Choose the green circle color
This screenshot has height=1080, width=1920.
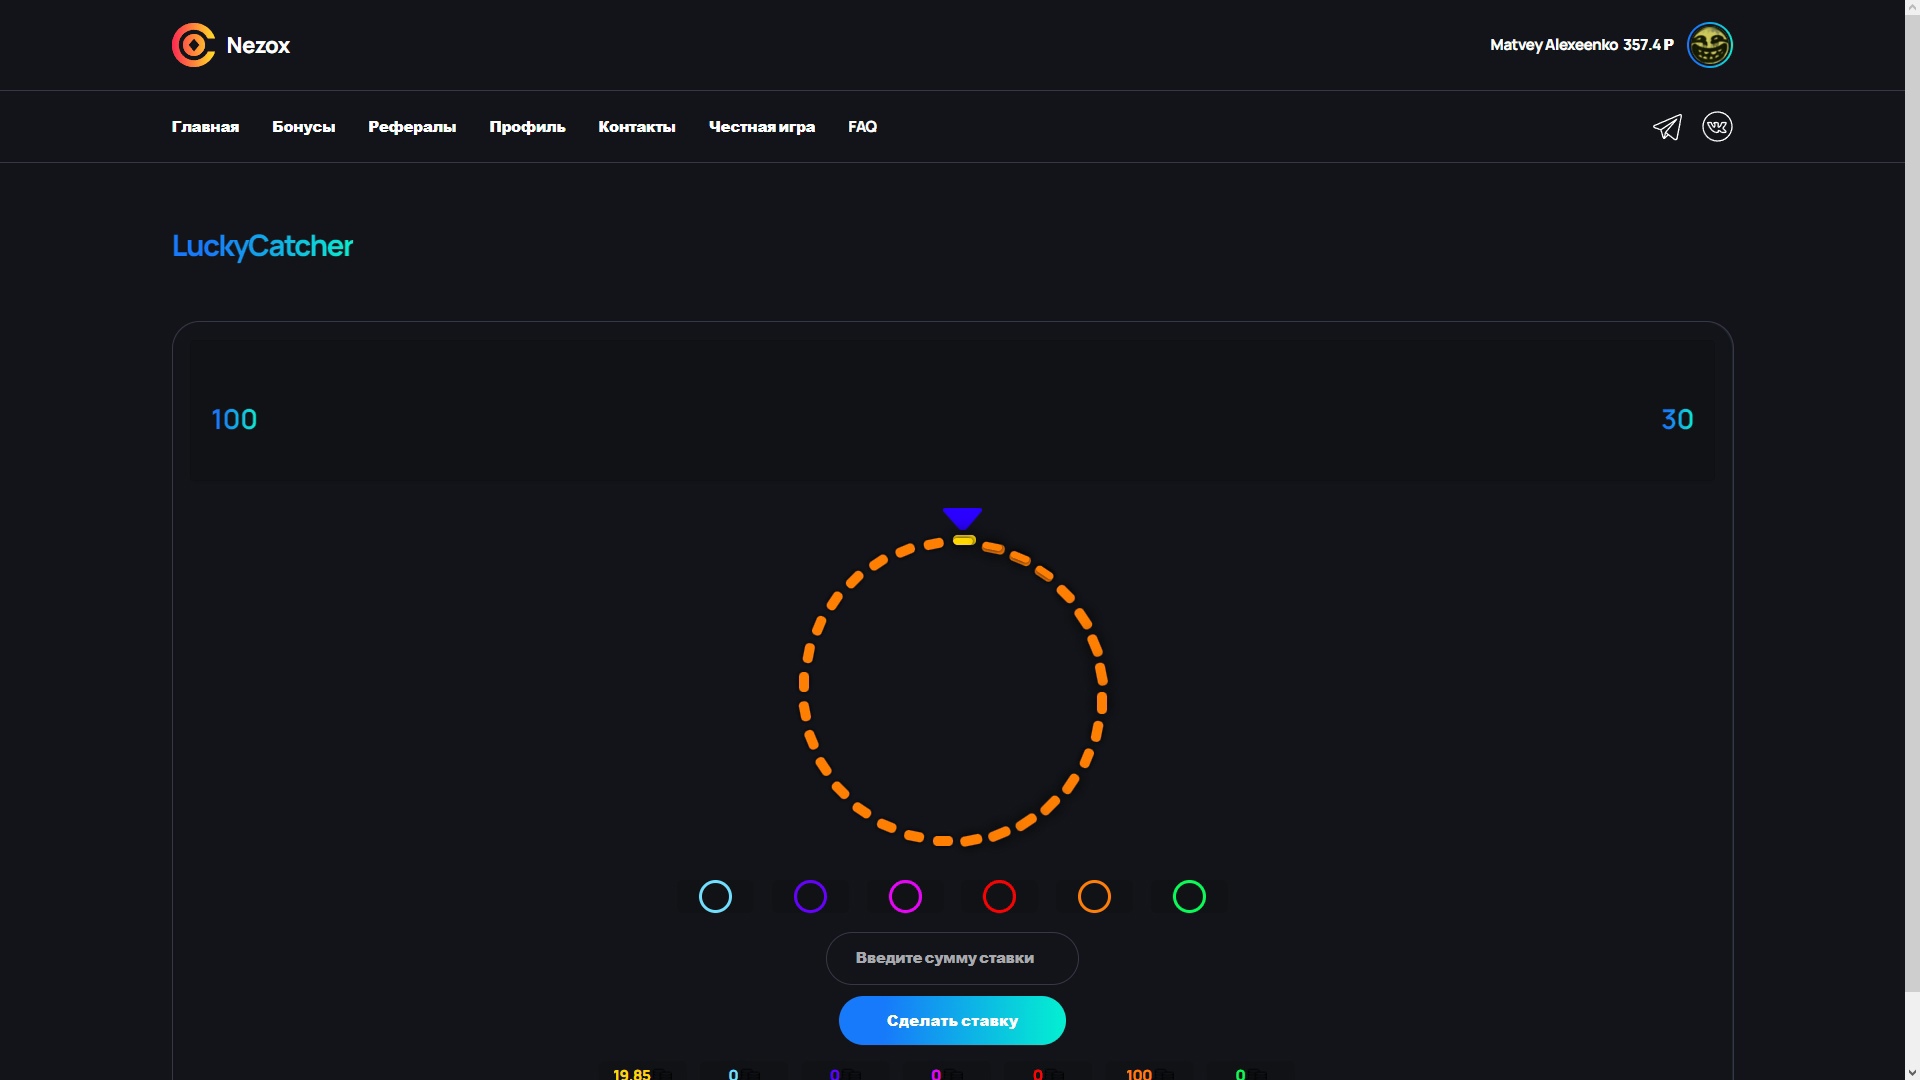pos(1189,897)
